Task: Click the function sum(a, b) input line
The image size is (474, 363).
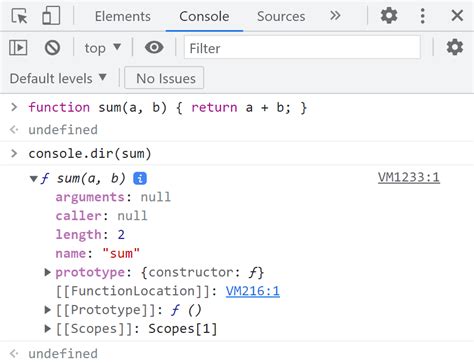Action: tap(168, 107)
